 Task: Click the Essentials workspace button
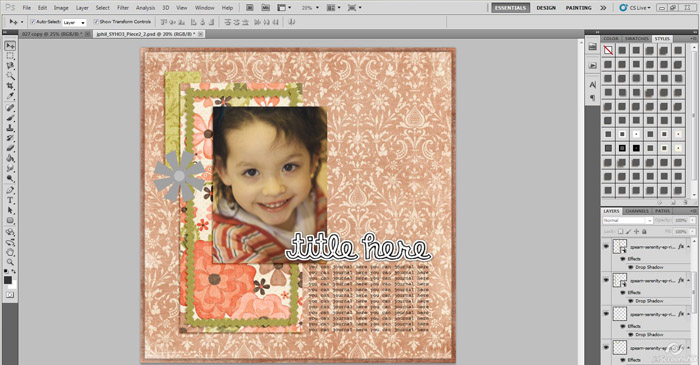511,8
